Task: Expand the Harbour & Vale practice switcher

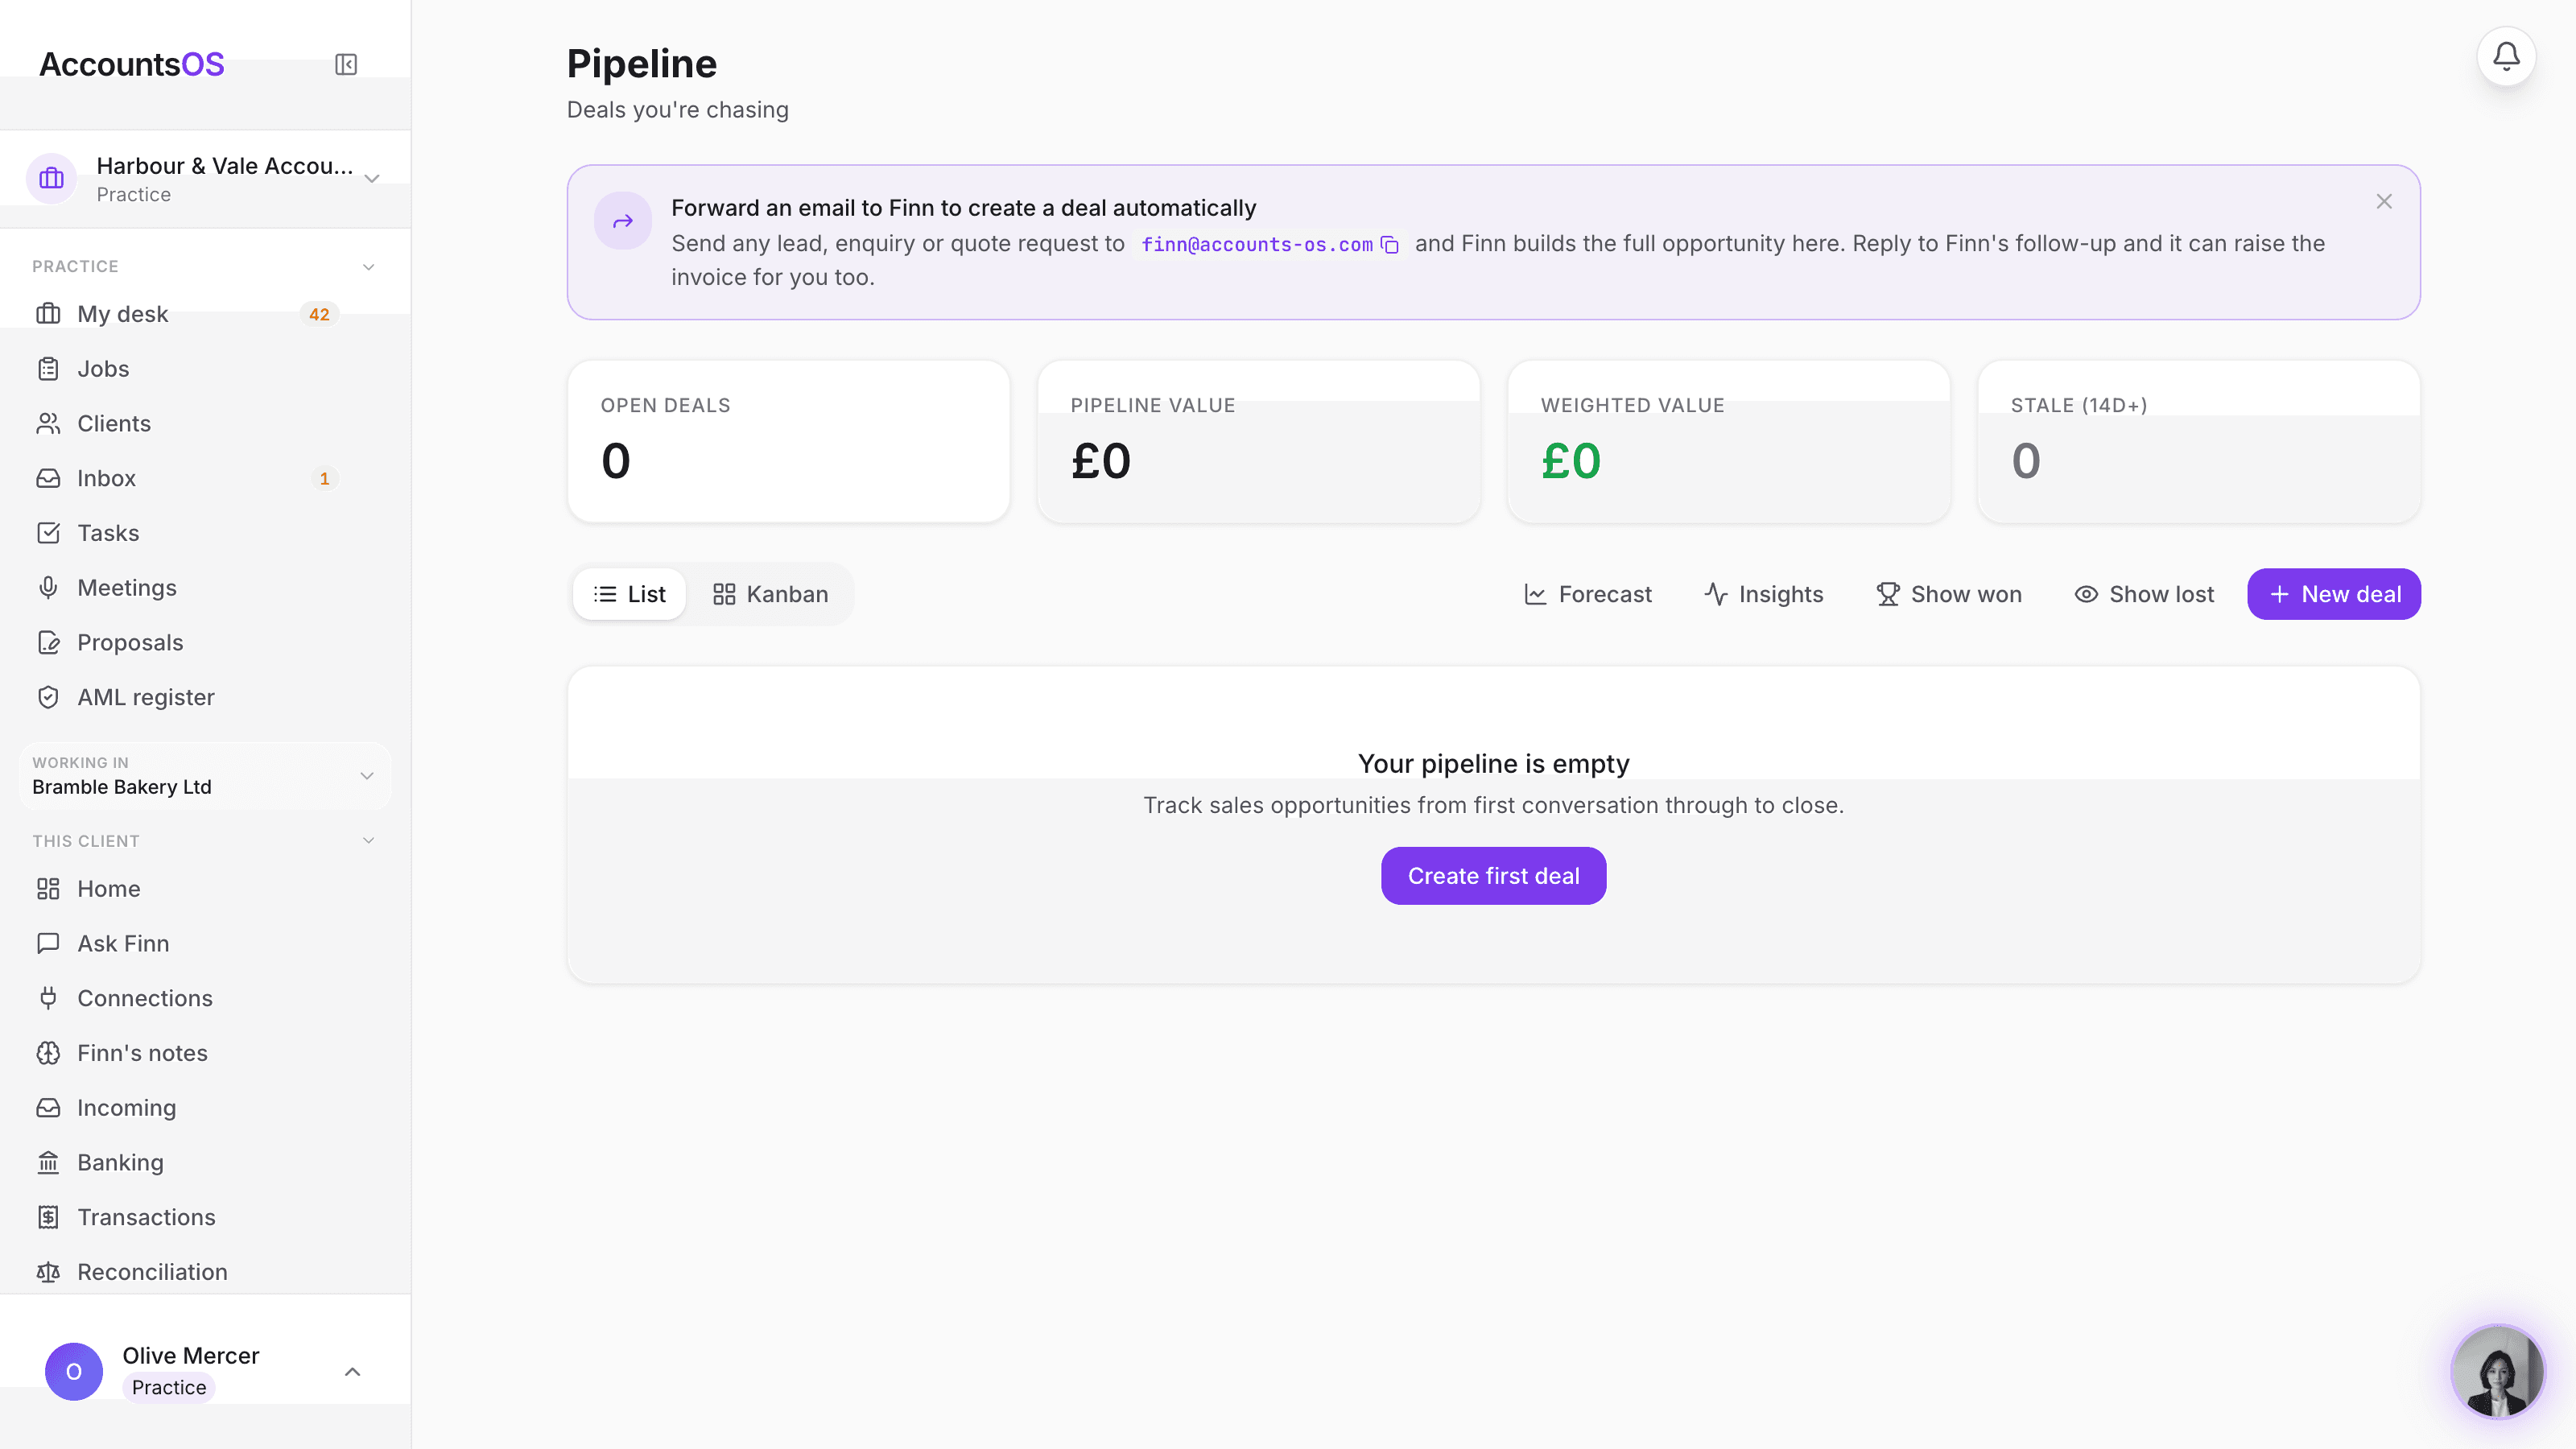Action: pos(205,179)
